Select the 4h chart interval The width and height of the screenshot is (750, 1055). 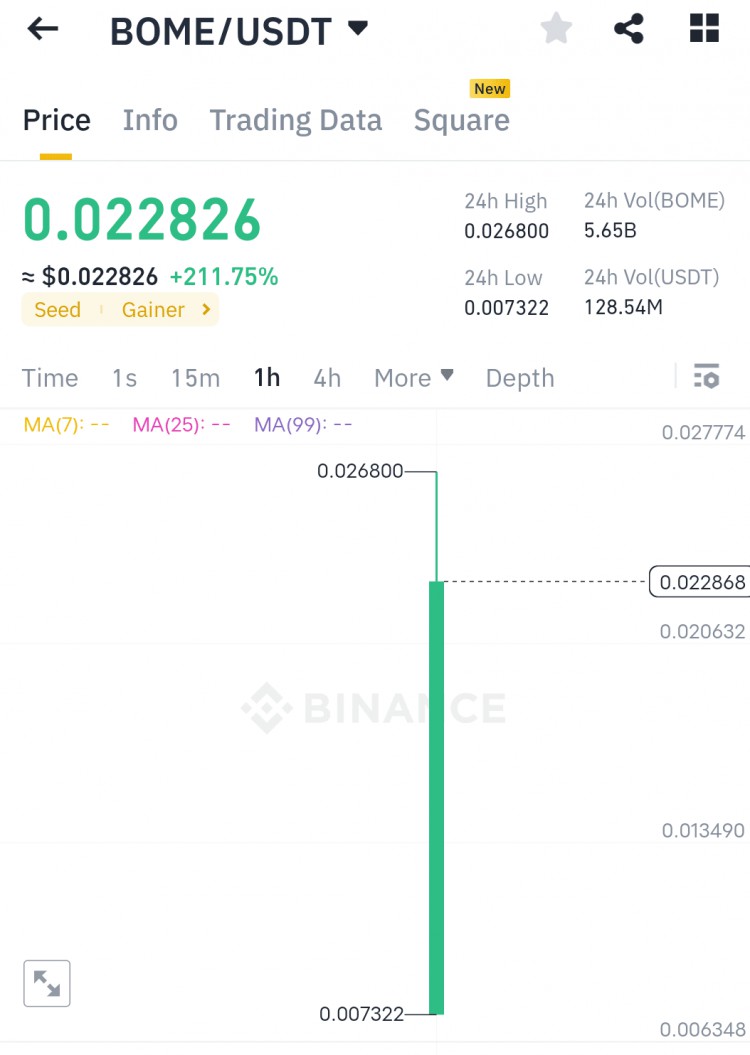[327, 377]
